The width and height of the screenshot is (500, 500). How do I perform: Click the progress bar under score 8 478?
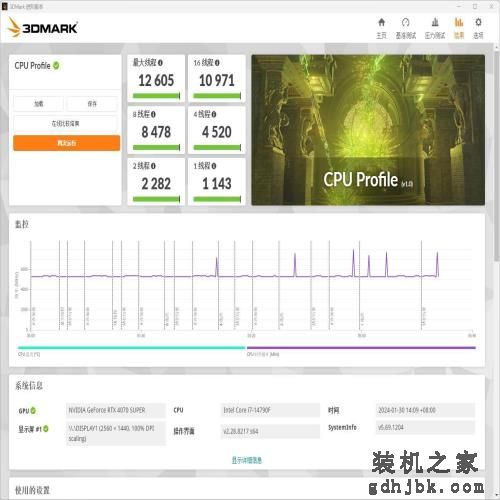point(156,147)
